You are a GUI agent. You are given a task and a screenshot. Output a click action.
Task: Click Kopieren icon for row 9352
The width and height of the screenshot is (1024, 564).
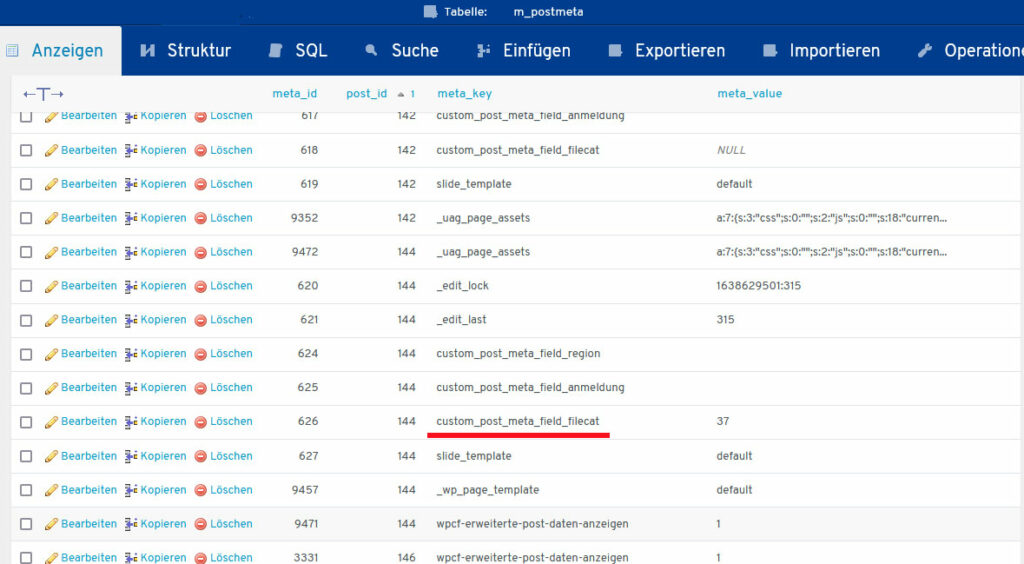[x=131, y=218]
